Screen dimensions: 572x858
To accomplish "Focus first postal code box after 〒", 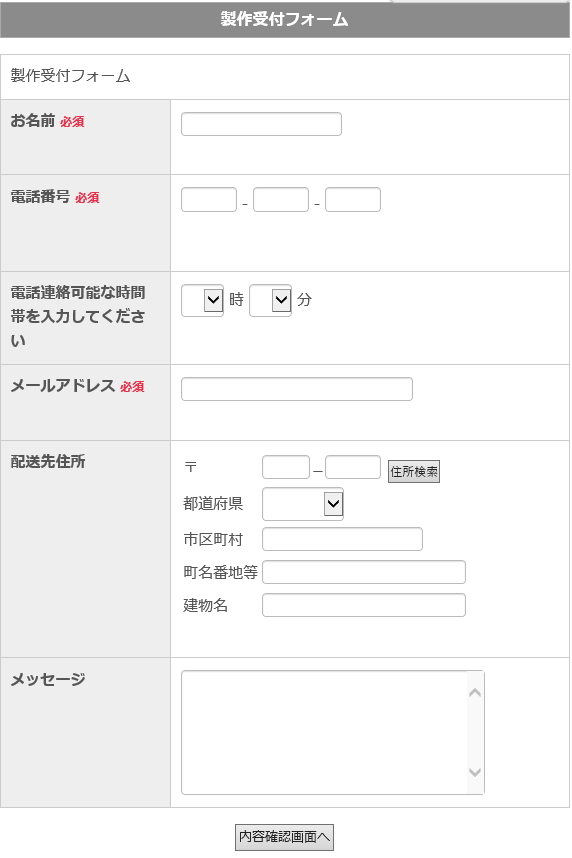I will point(286,467).
